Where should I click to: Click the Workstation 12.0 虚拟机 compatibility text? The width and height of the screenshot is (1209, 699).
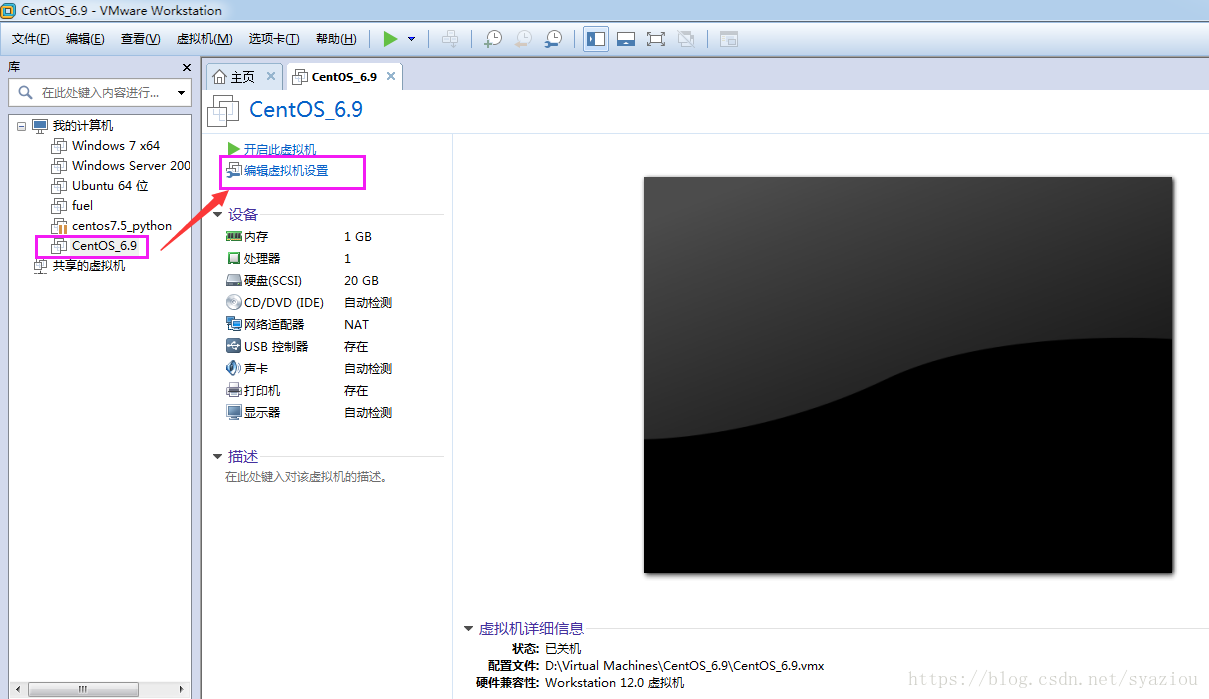click(x=615, y=683)
